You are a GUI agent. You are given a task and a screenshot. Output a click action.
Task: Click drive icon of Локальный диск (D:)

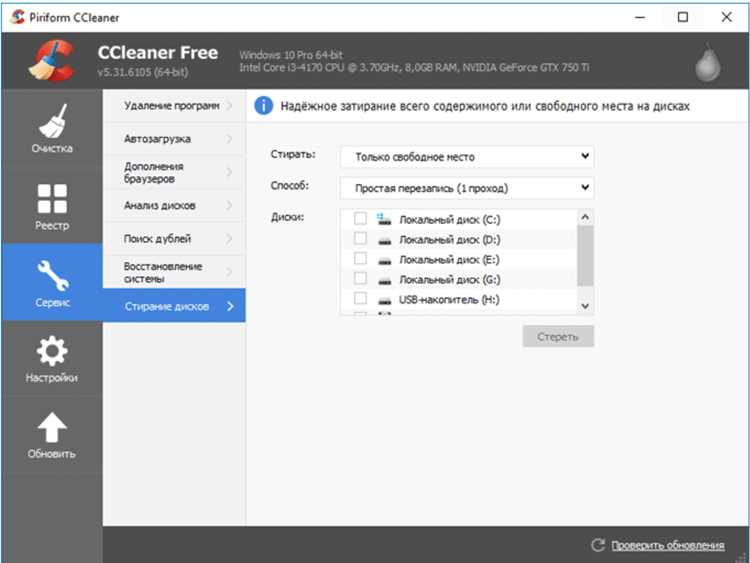(x=385, y=241)
